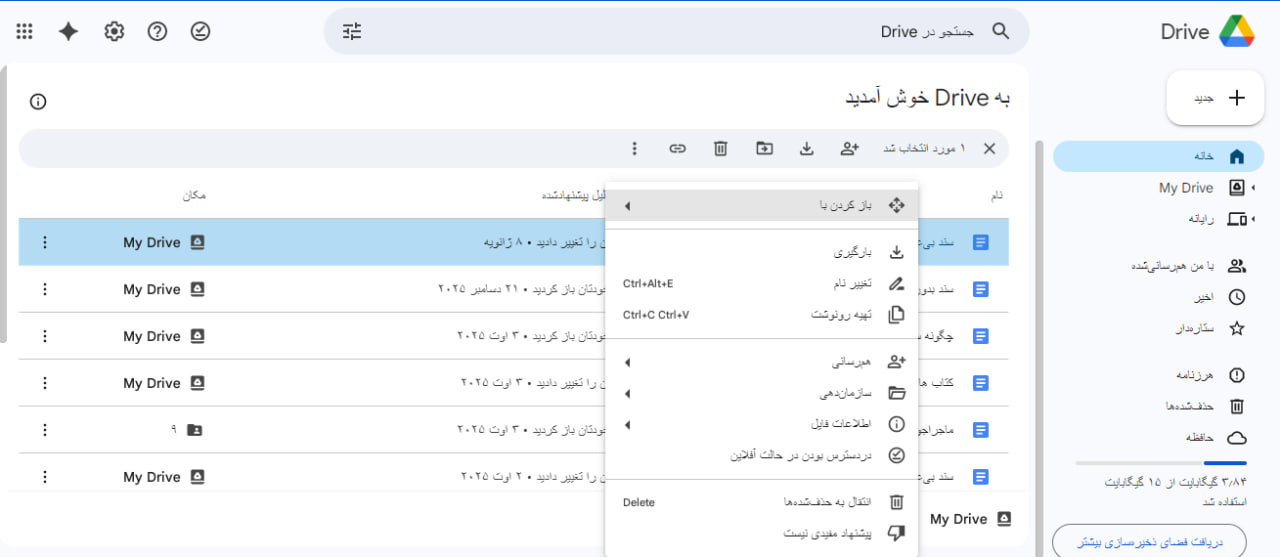Click the trash icon in selection toolbar
Screen dimensions: 1280x557
pyautogui.click(x=720, y=149)
